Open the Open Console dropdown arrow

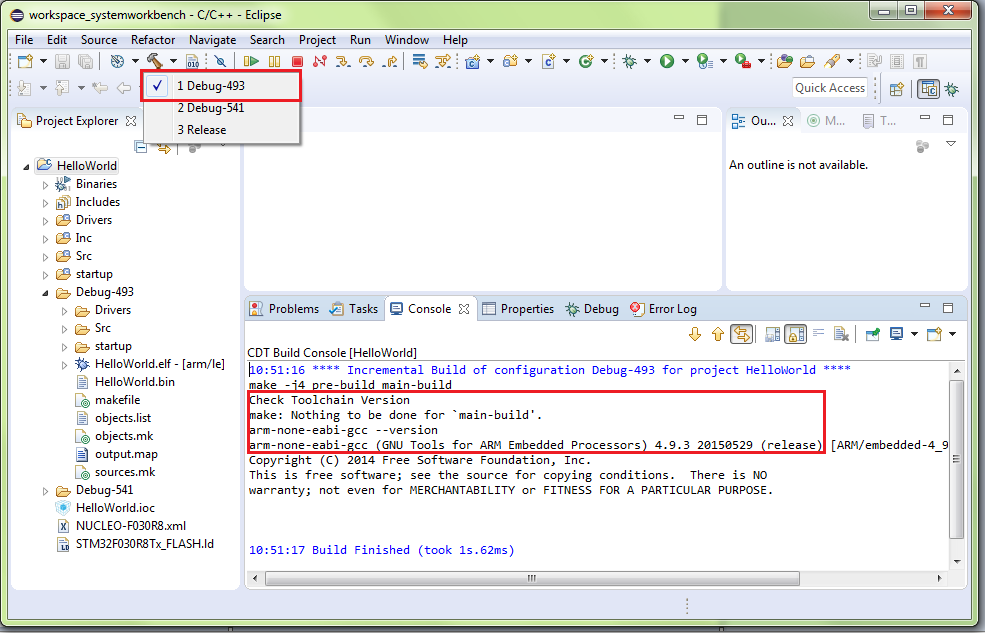(x=952, y=334)
